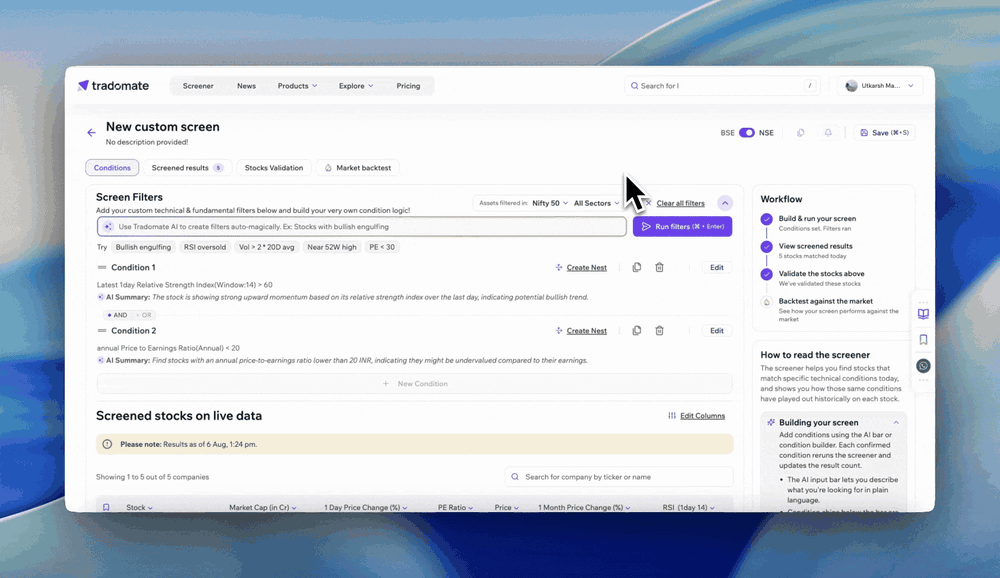The width and height of the screenshot is (1000, 578).
Task: Click Backtest against the market step icon
Action: (767, 302)
